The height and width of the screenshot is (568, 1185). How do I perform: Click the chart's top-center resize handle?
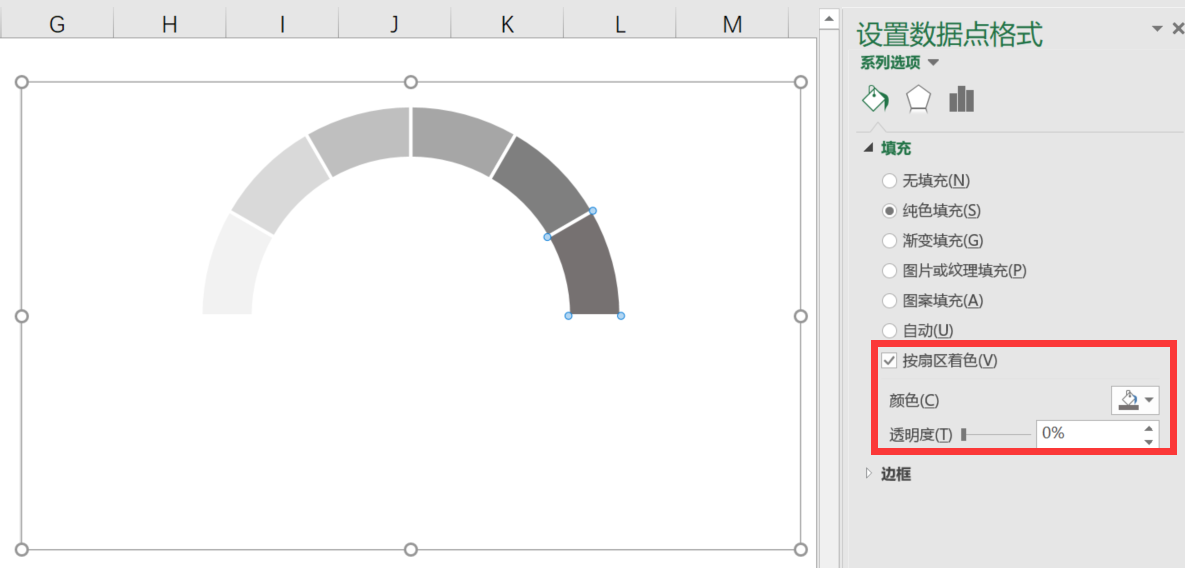[x=411, y=82]
